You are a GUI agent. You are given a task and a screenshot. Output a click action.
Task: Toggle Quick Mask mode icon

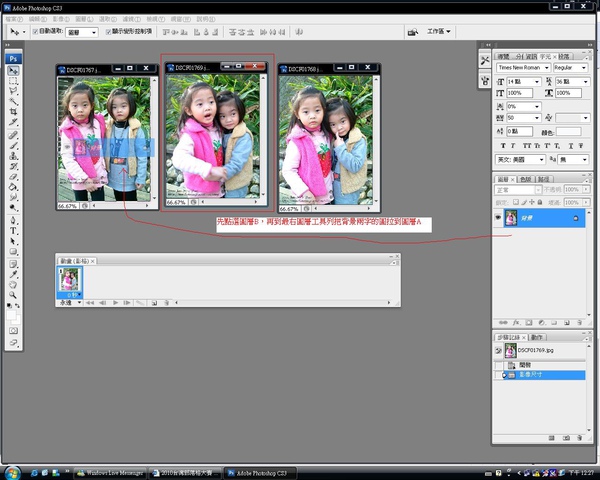point(13,331)
